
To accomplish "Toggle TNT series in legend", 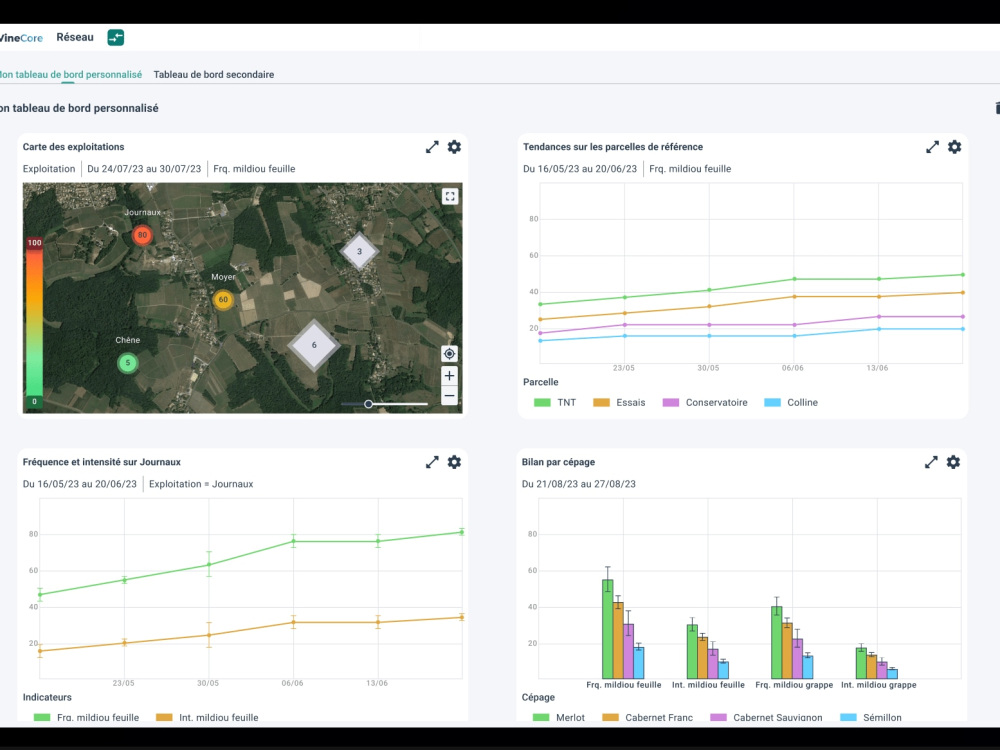I will pyautogui.click(x=555, y=402).
